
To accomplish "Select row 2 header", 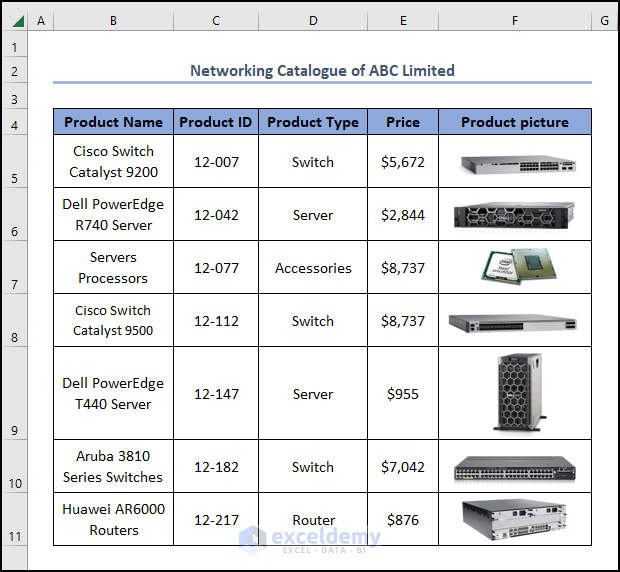I will 15,70.
